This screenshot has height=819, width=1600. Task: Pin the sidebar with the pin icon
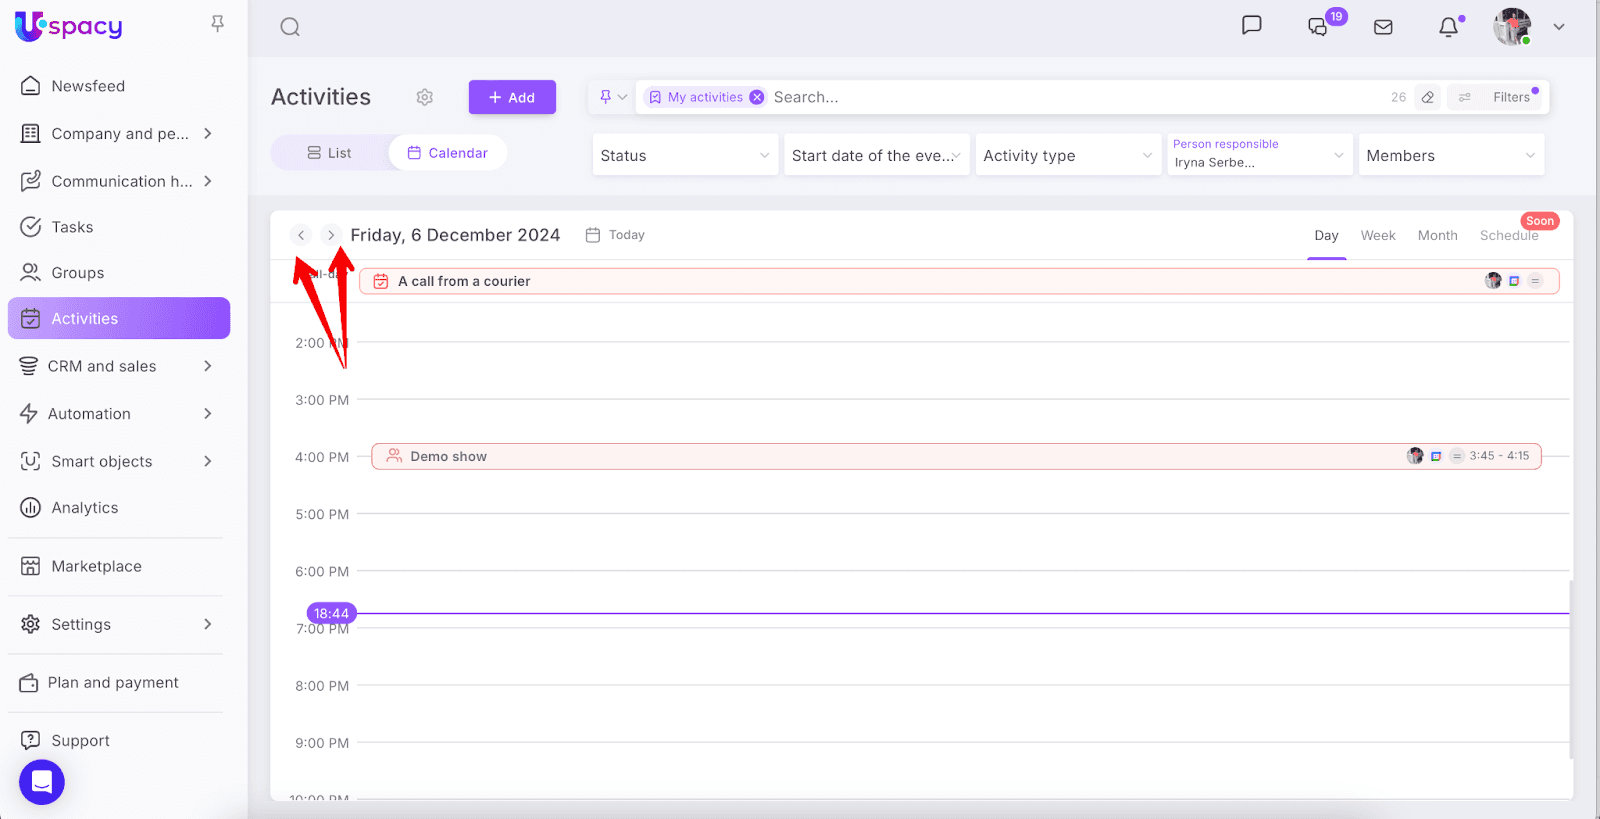(x=217, y=23)
